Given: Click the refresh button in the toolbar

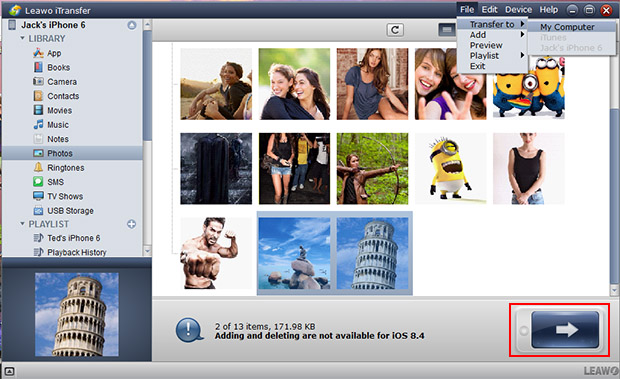Looking at the screenshot, I should [395, 30].
